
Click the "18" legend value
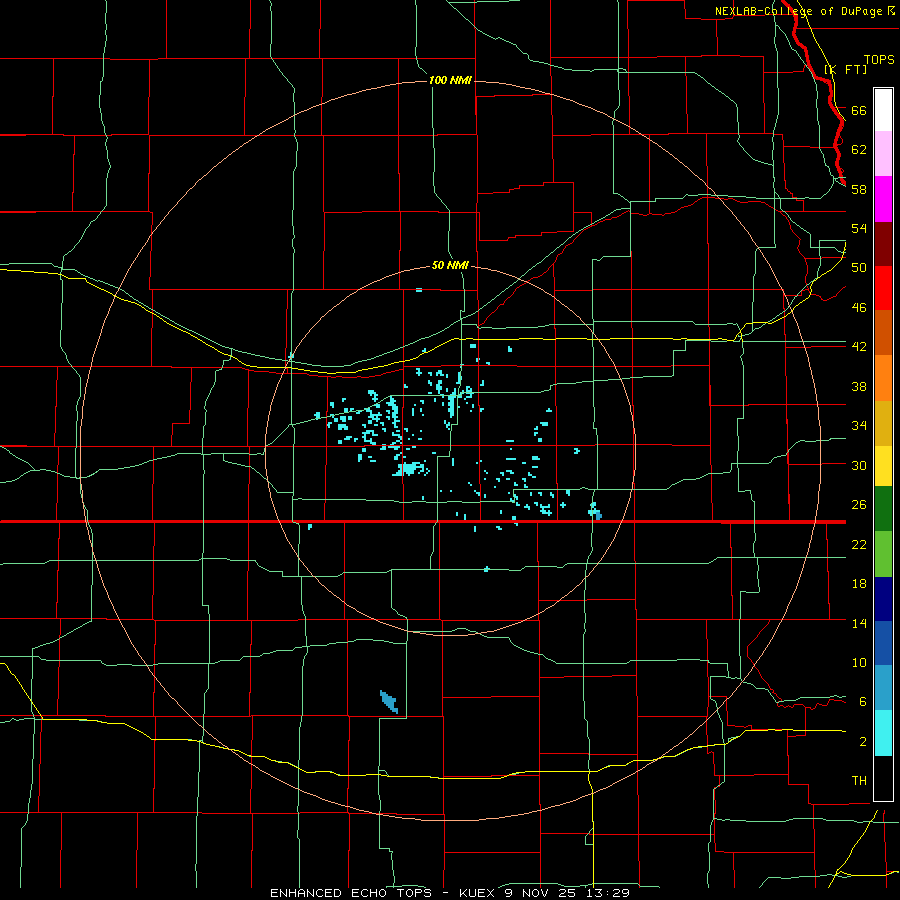click(x=859, y=584)
